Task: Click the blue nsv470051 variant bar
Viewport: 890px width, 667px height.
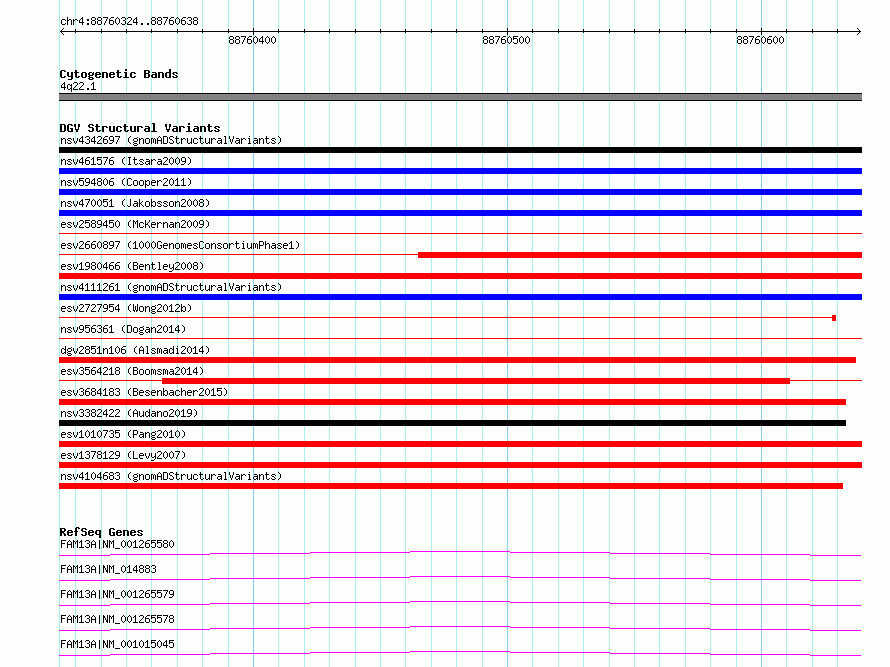Action: point(460,213)
